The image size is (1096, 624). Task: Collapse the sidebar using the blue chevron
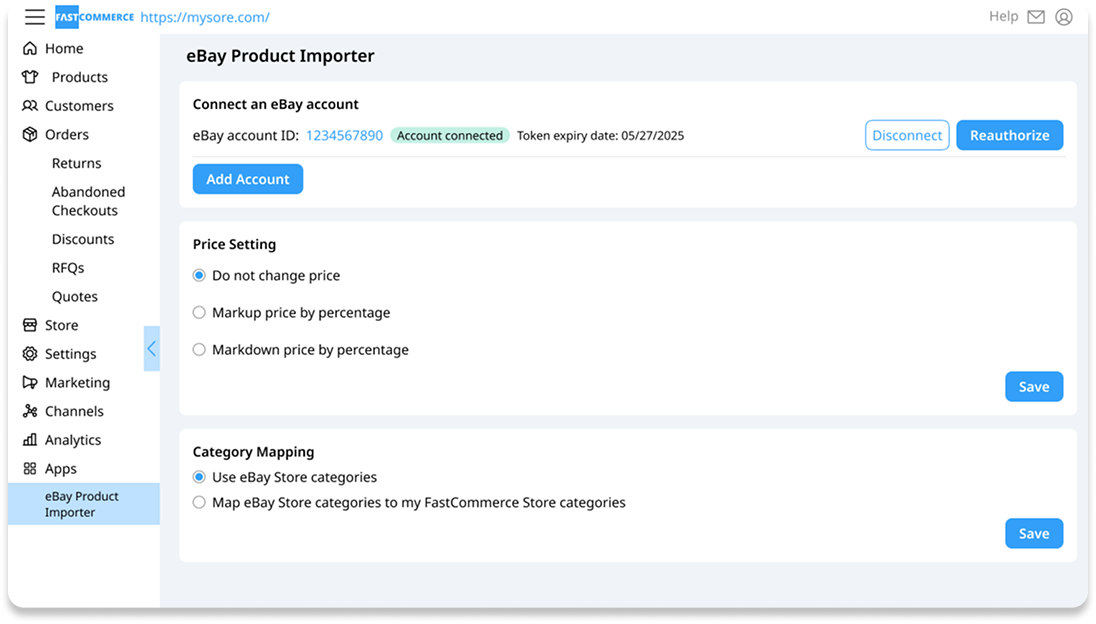152,348
